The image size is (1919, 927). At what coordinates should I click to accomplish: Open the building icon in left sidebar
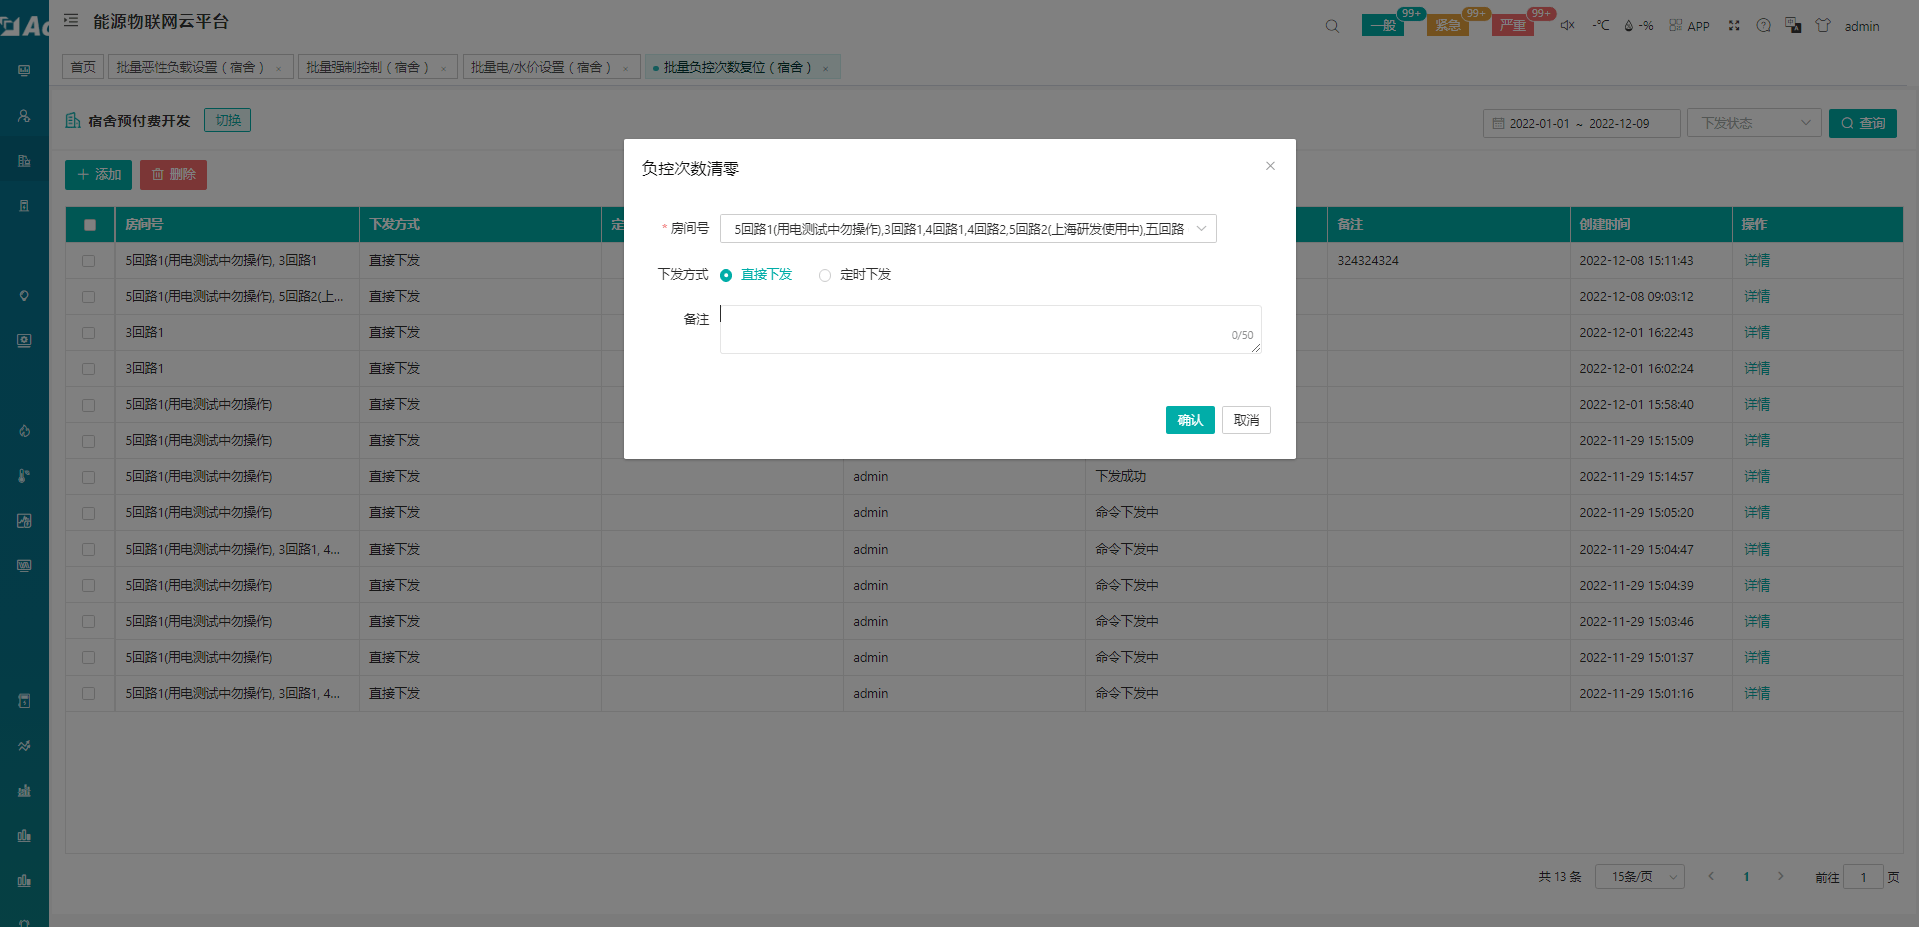coord(24,161)
